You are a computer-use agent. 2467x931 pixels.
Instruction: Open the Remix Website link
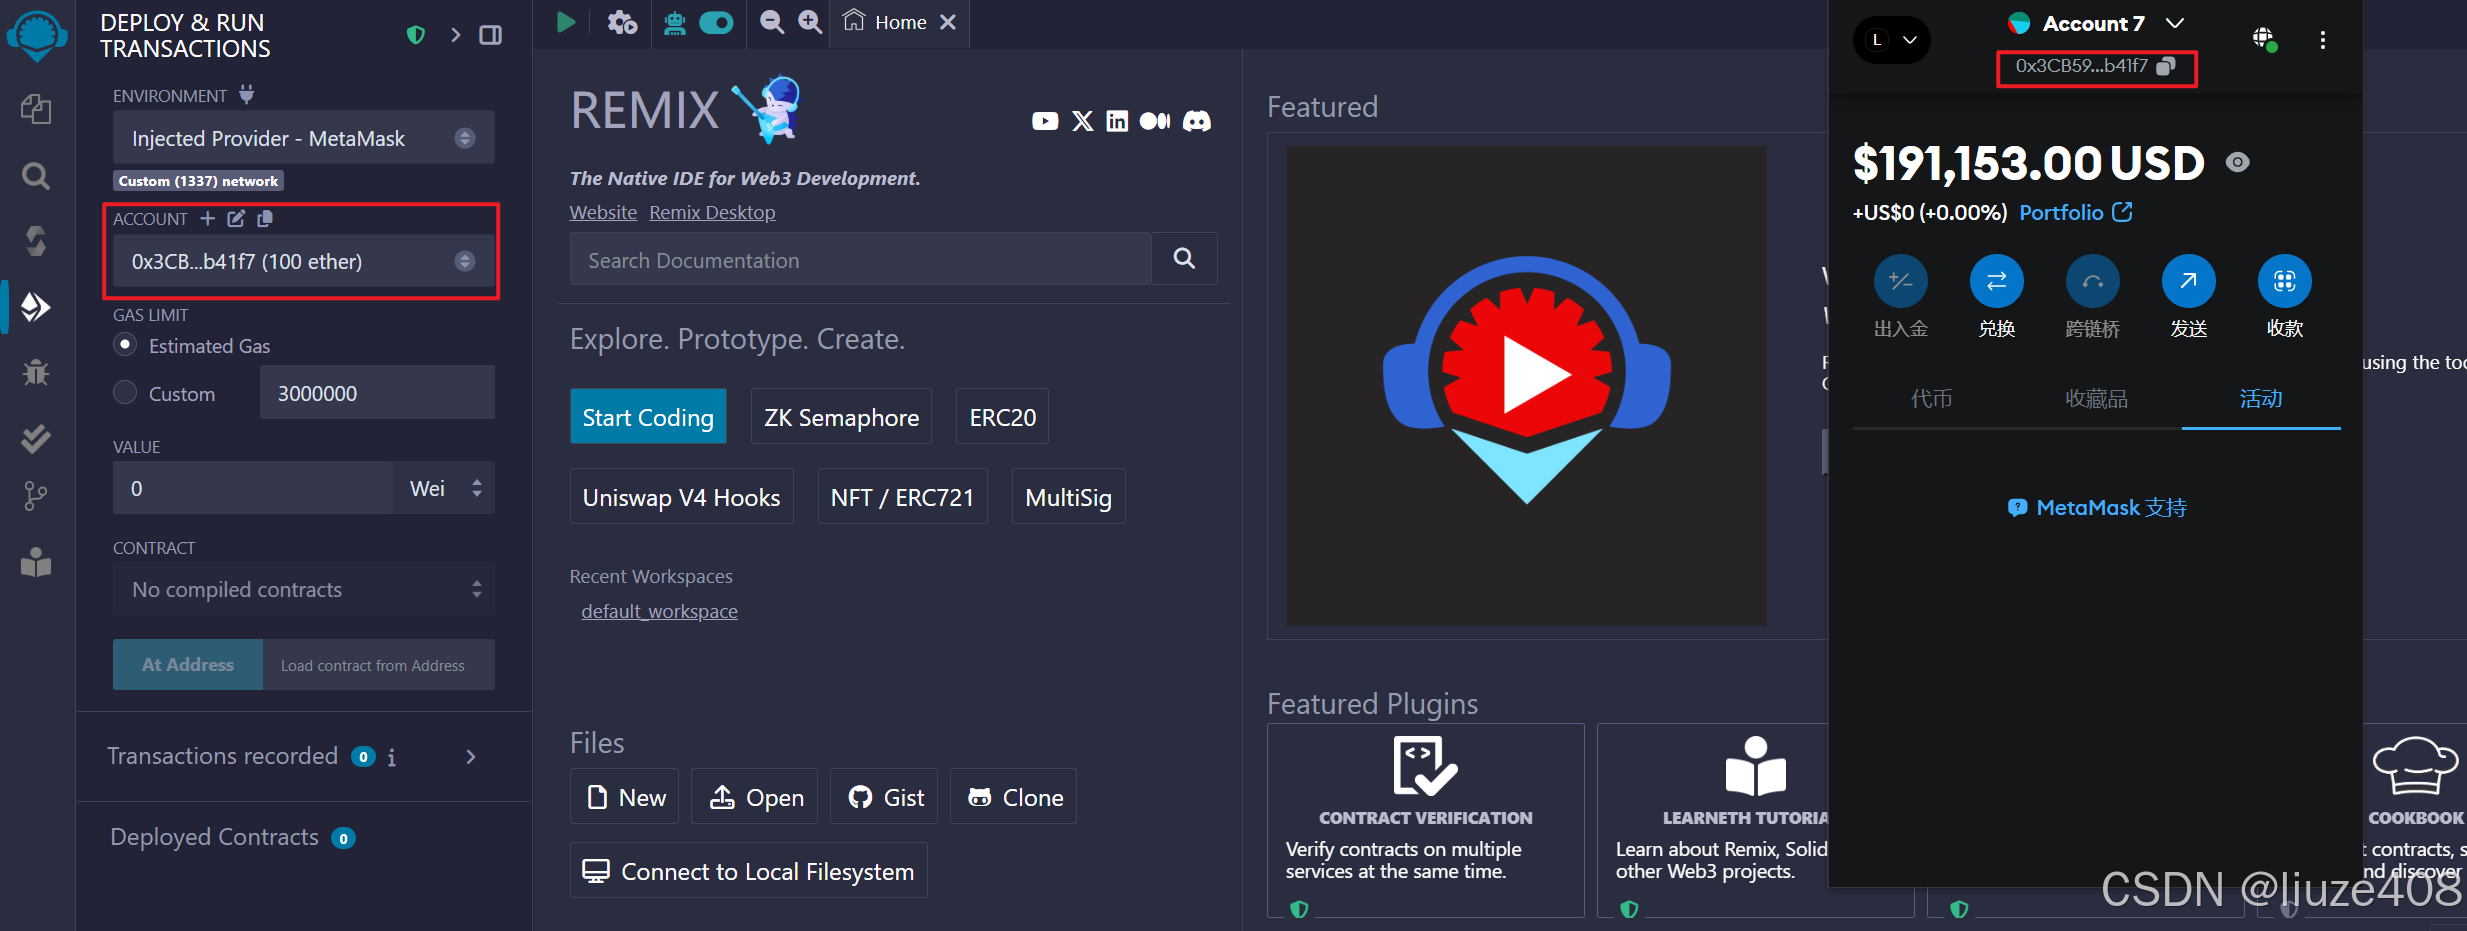tap(603, 212)
